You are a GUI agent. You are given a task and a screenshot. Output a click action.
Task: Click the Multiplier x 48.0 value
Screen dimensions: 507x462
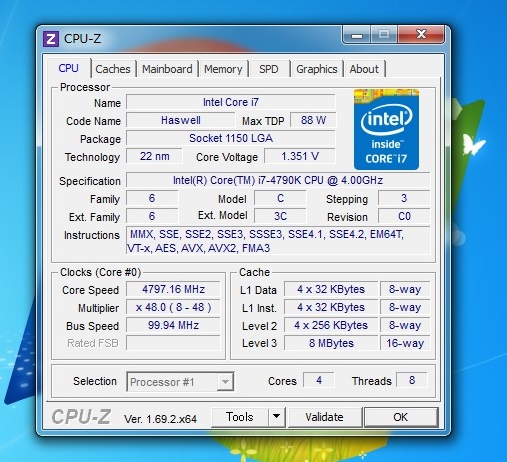point(173,307)
